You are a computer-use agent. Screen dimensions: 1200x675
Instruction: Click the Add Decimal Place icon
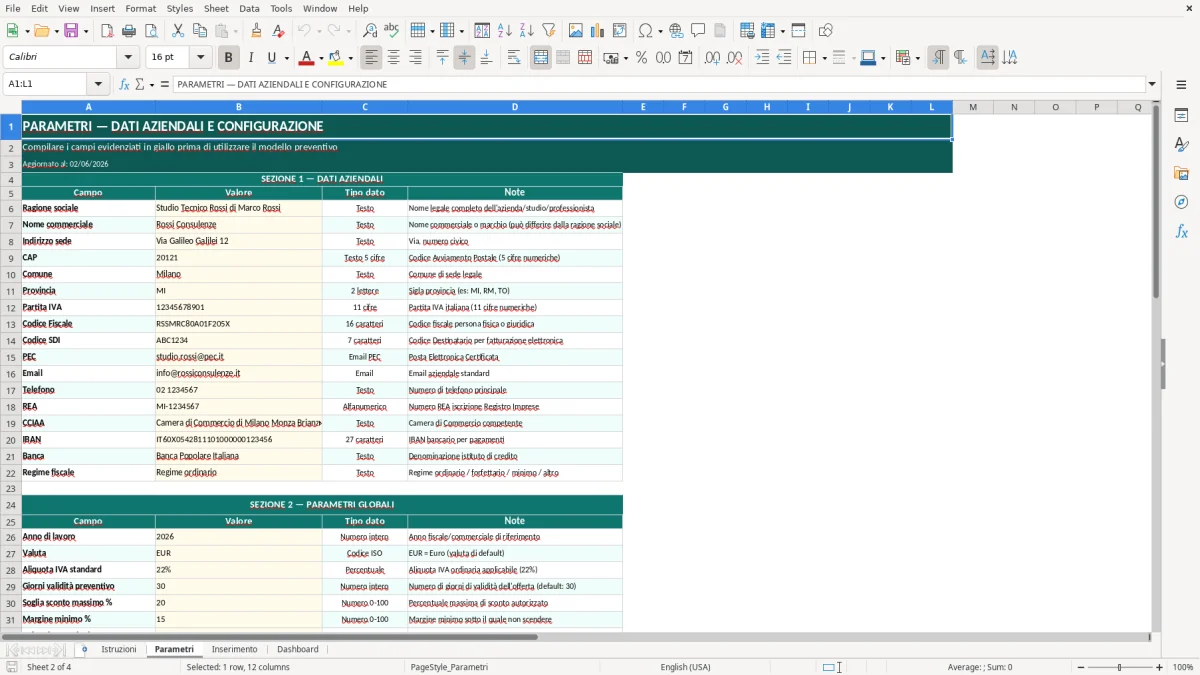712,58
